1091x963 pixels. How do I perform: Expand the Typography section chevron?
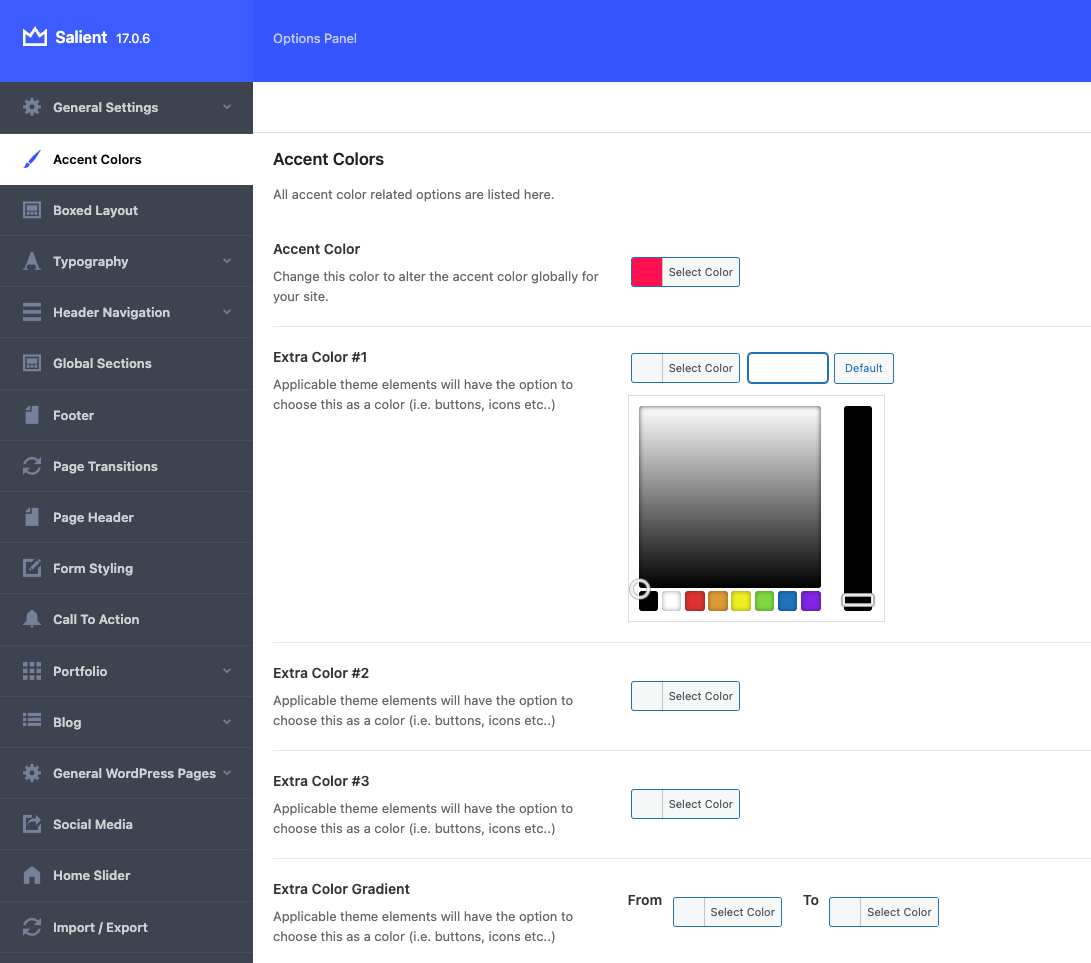point(226,261)
